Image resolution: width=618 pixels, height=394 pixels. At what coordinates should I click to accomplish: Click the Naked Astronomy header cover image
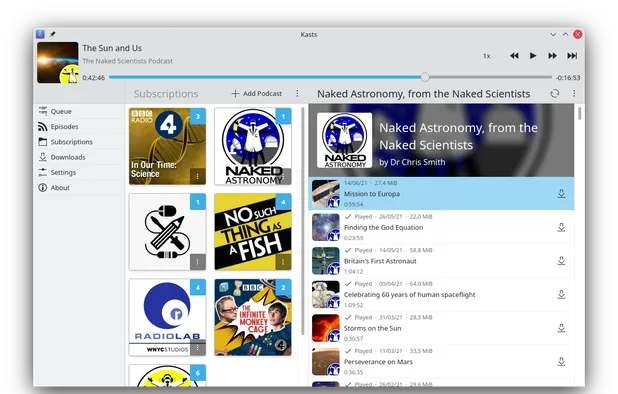(x=344, y=140)
